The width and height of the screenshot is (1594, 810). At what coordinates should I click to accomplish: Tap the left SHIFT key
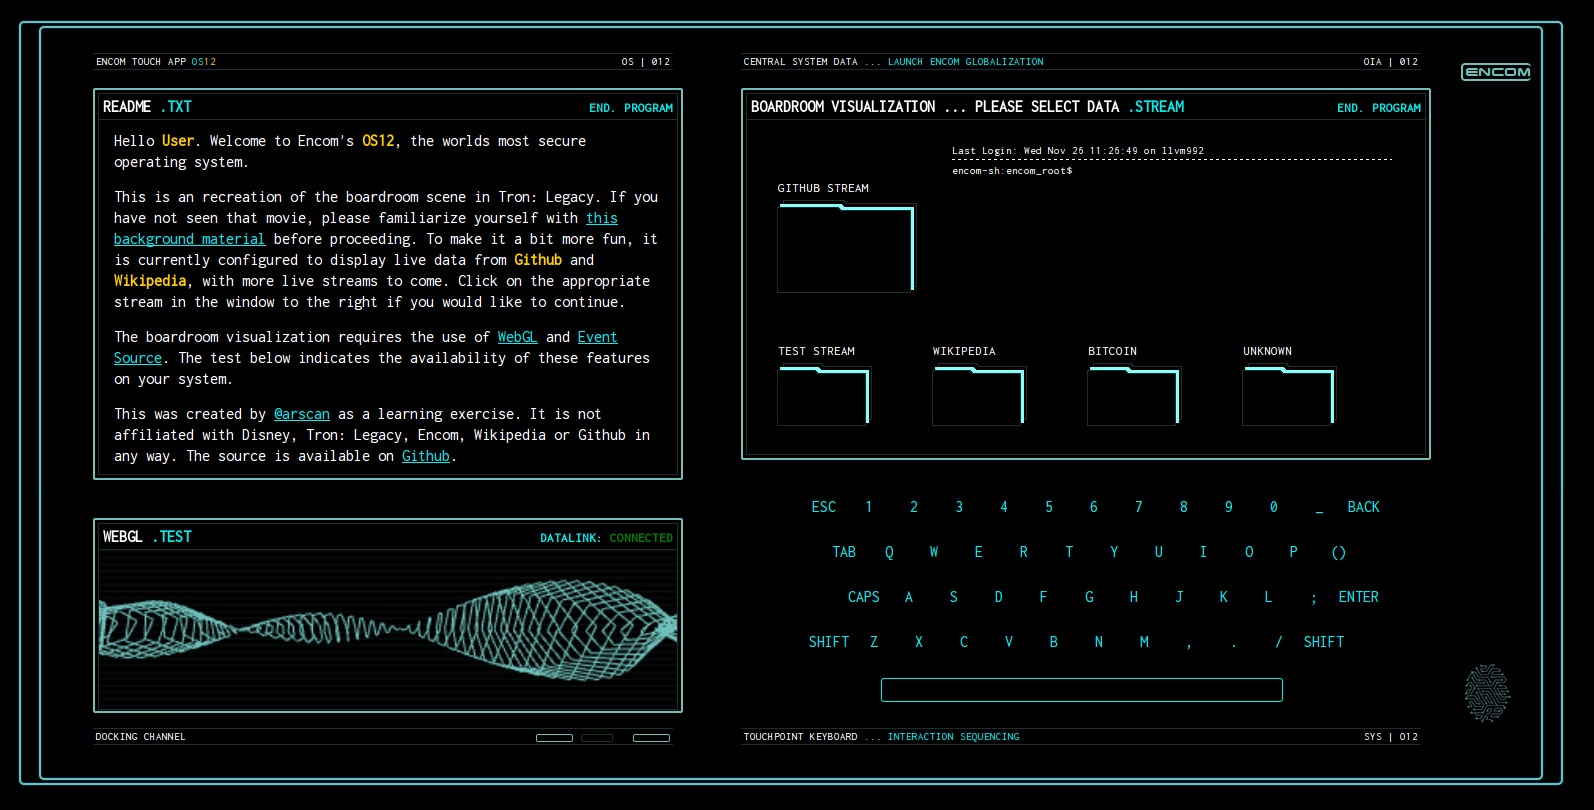[829, 642]
